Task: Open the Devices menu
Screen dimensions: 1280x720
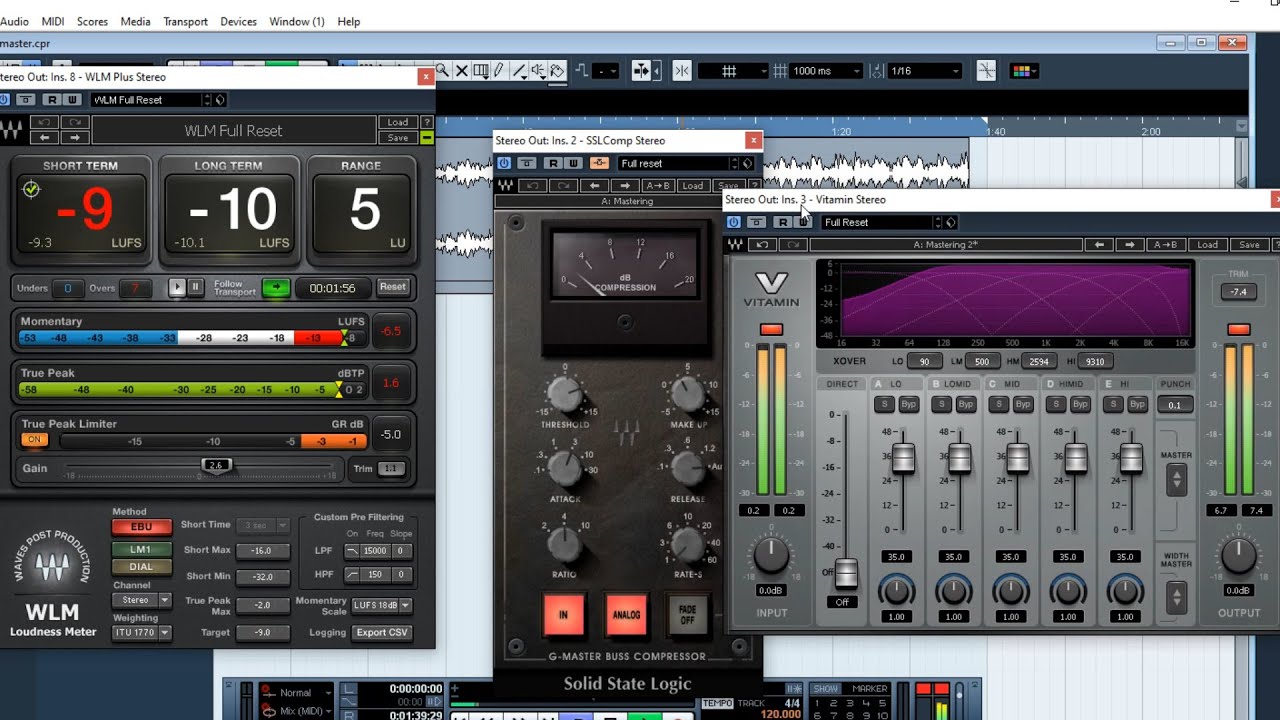Action: coord(238,21)
